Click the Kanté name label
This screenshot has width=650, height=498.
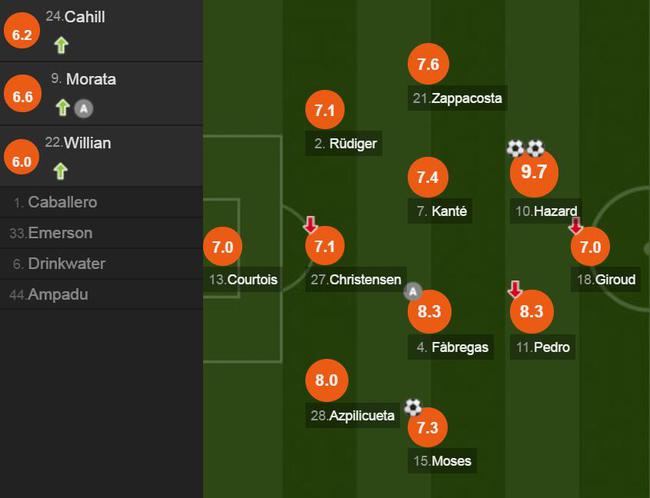click(440, 211)
